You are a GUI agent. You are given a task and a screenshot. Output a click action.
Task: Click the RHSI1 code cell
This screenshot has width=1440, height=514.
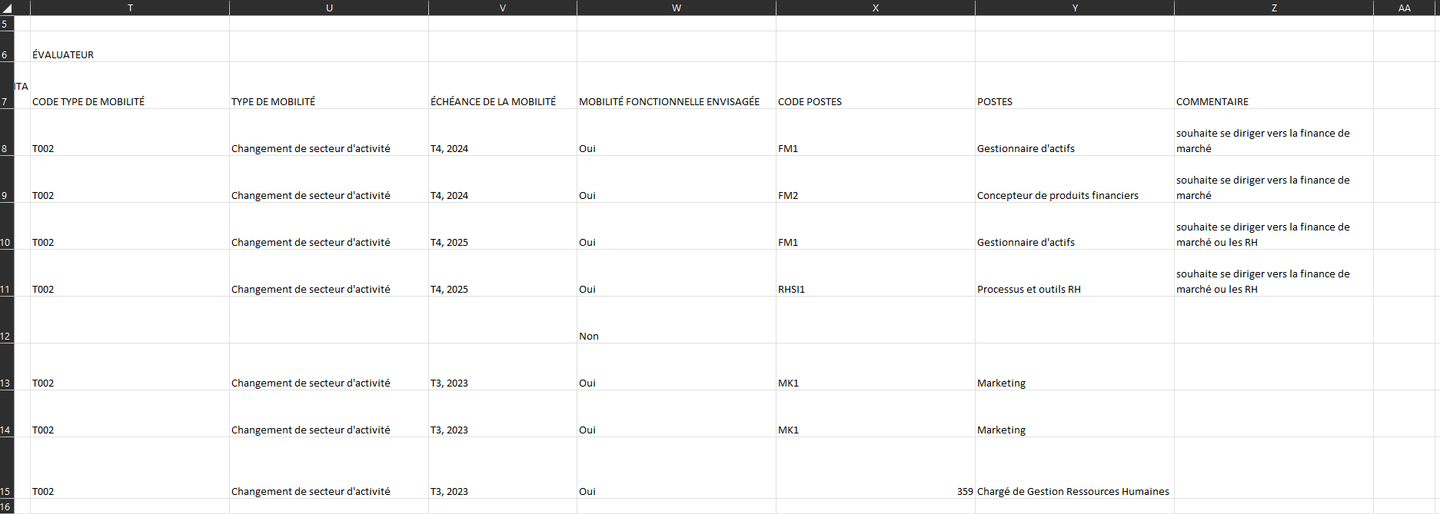point(875,289)
